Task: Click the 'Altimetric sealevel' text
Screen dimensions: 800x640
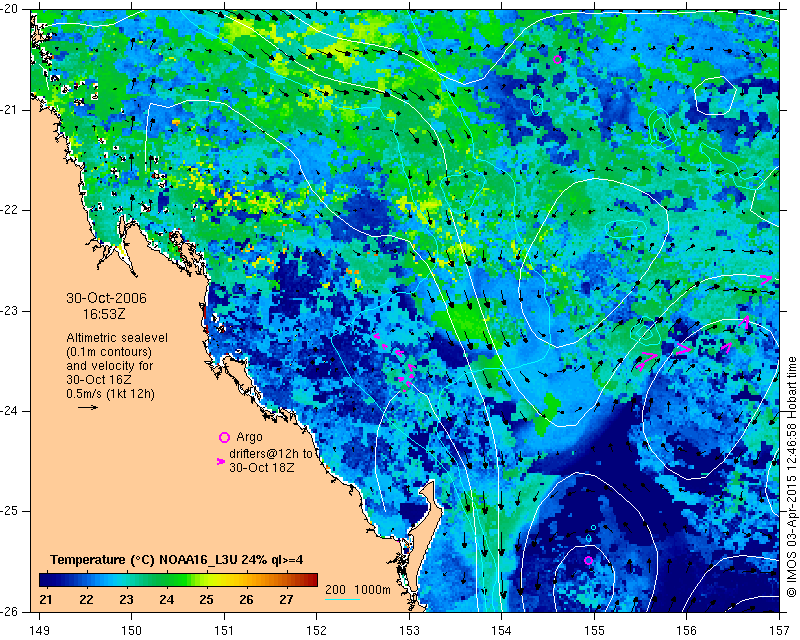Action: pos(117,338)
